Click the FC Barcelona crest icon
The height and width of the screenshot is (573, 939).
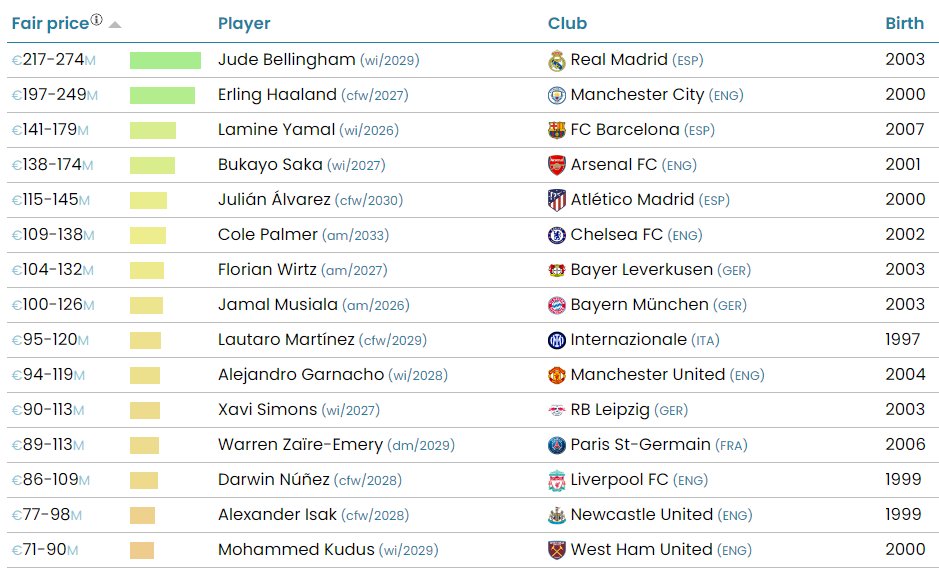(x=556, y=130)
